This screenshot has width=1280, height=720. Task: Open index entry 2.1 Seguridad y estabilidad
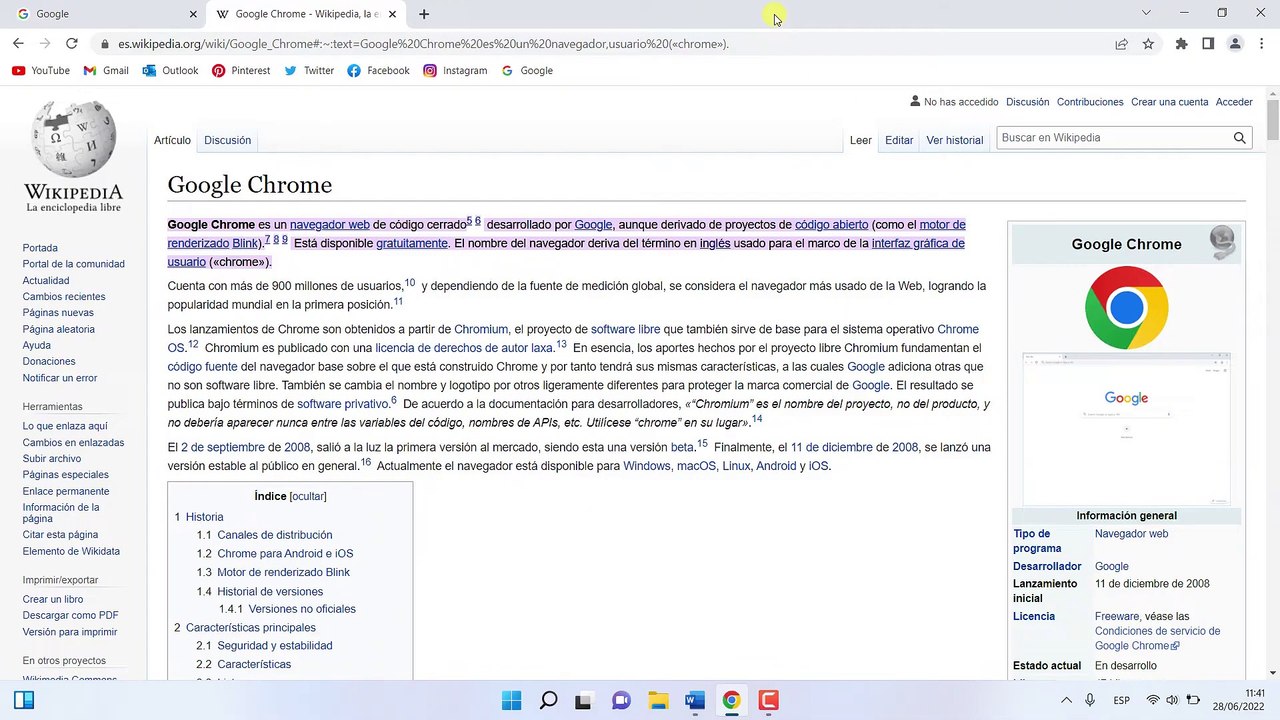pyautogui.click(x=264, y=646)
